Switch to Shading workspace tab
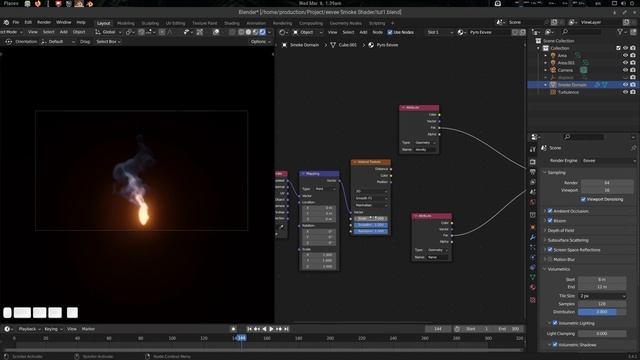640x360 pixels. [x=232, y=23]
